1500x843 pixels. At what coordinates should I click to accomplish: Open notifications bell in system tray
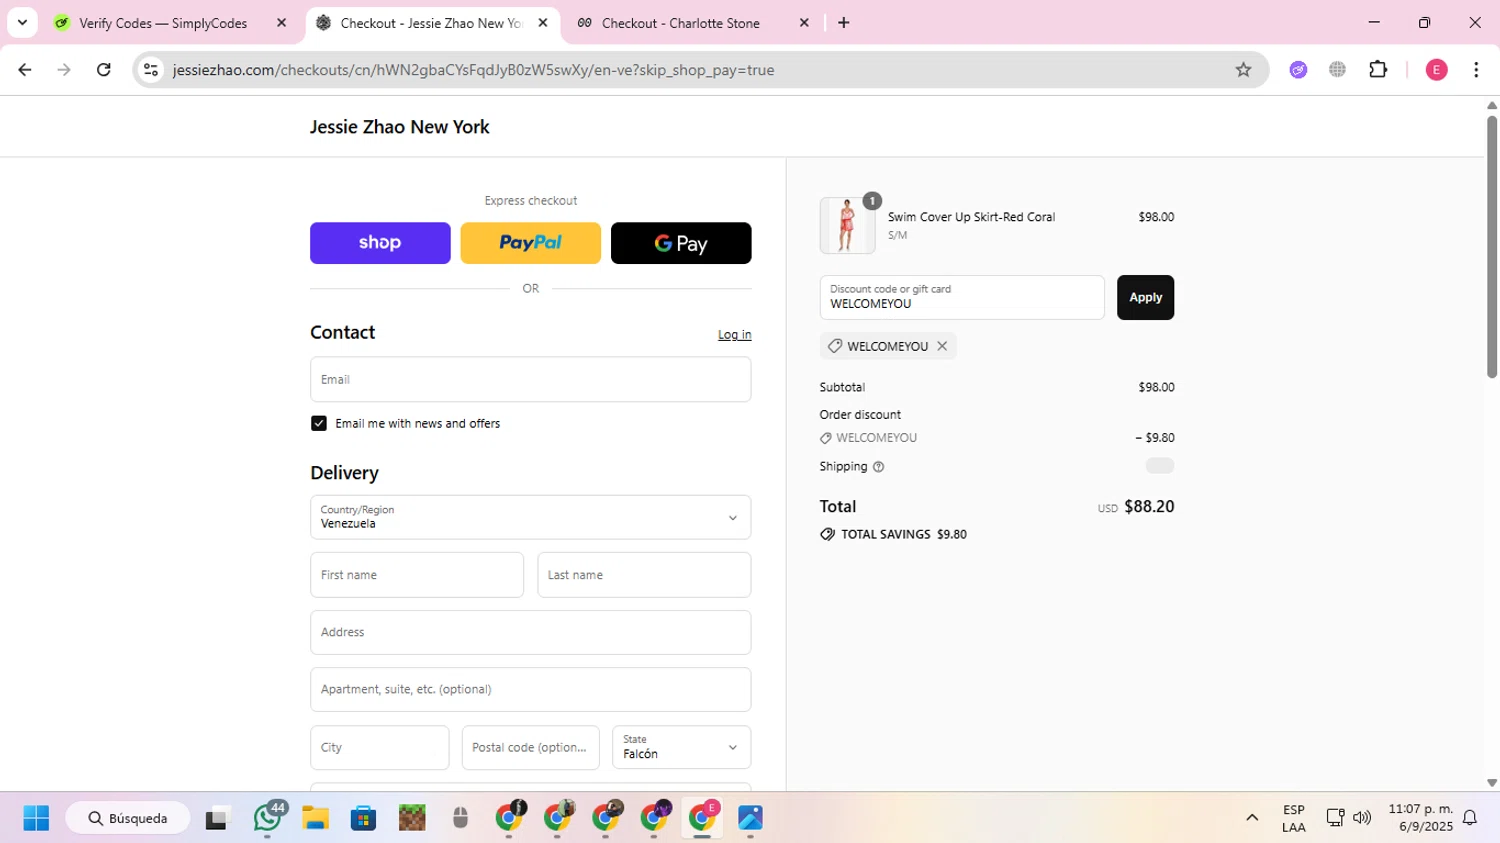pos(1470,818)
